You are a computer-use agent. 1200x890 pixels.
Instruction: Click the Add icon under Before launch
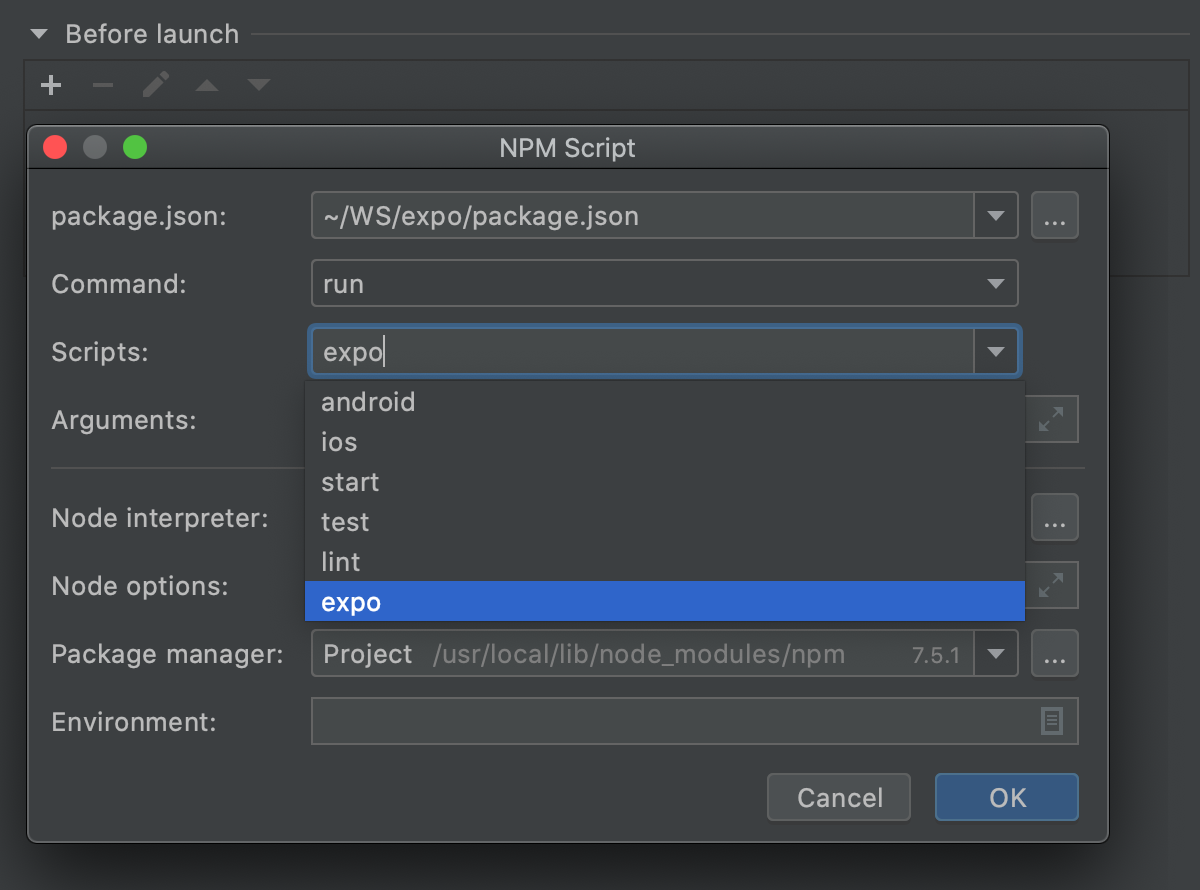51,85
